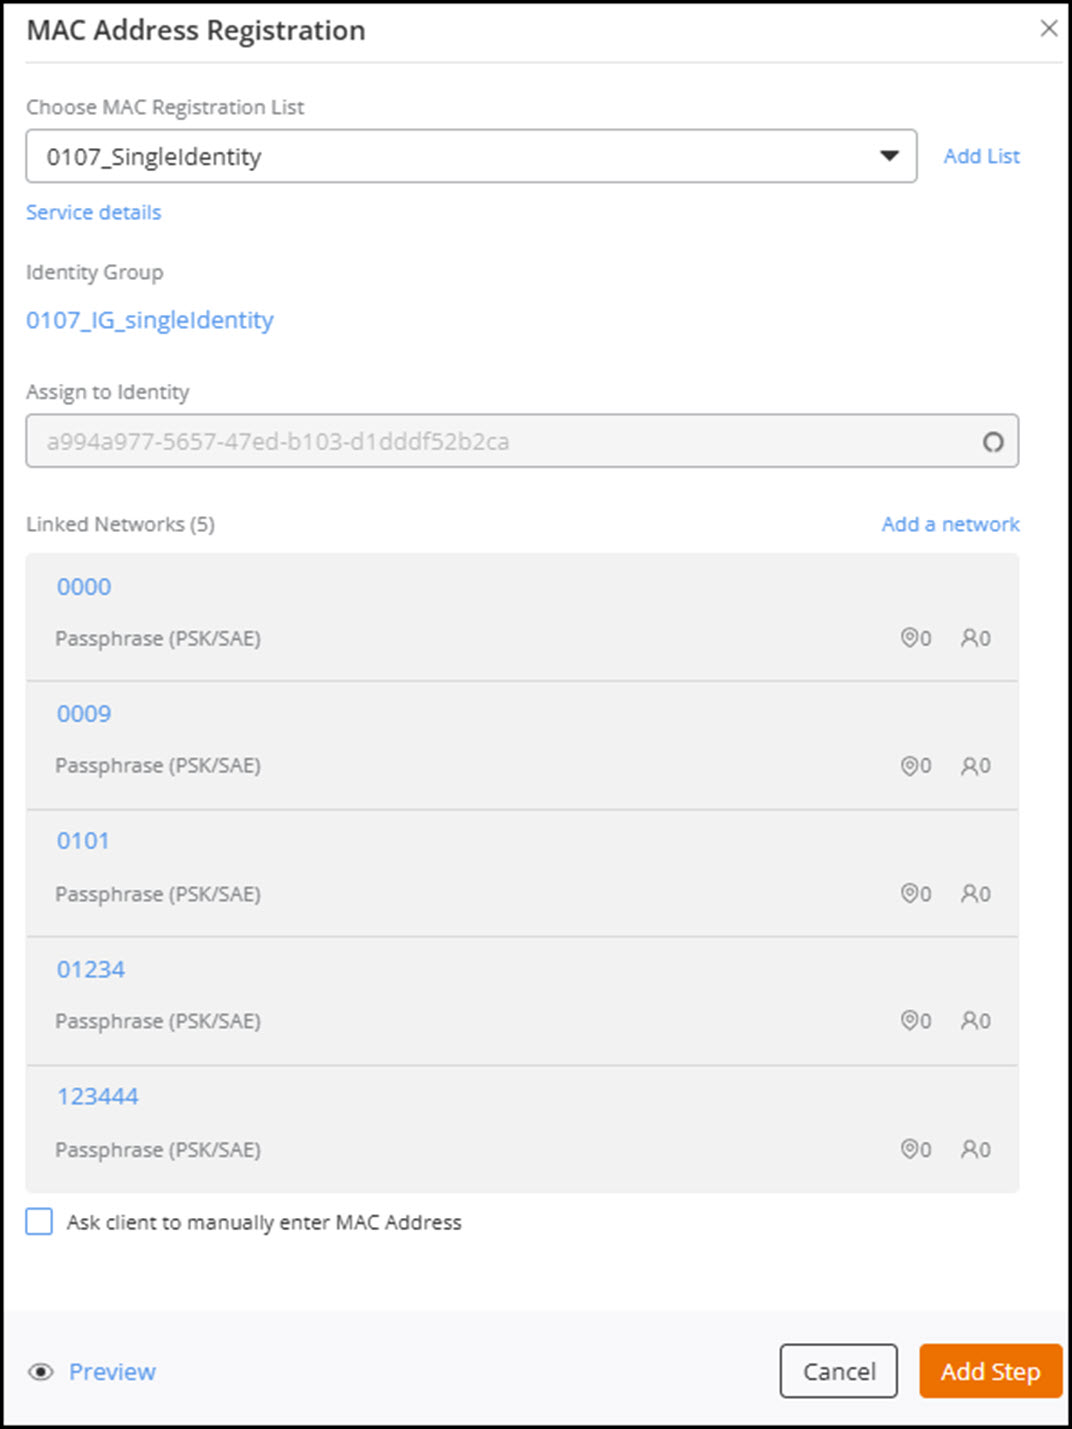The width and height of the screenshot is (1072, 1429).
Task: Click the dropdown arrow for 0107_SingleIdentity
Action: pos(889,156)
